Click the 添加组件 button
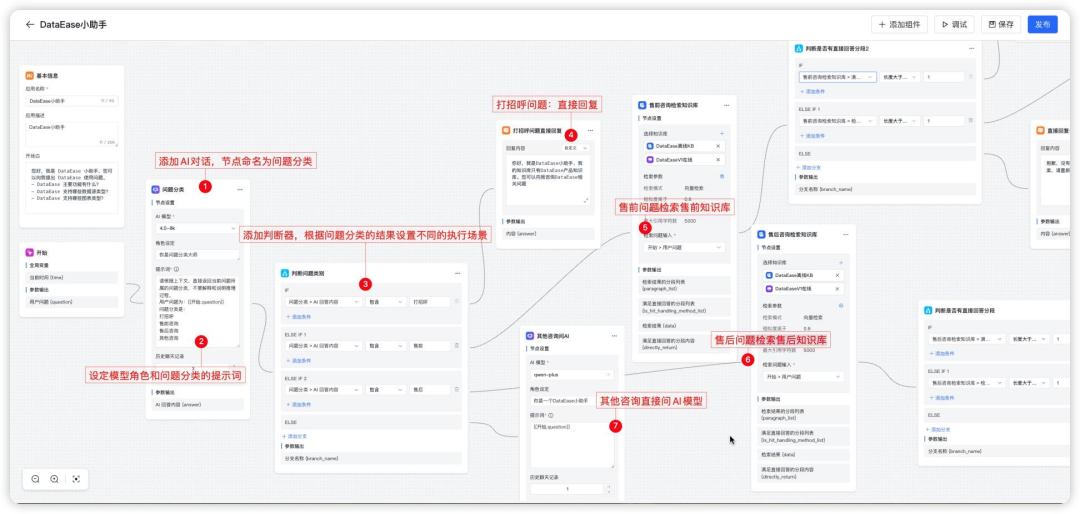 (x=900, y=24)
